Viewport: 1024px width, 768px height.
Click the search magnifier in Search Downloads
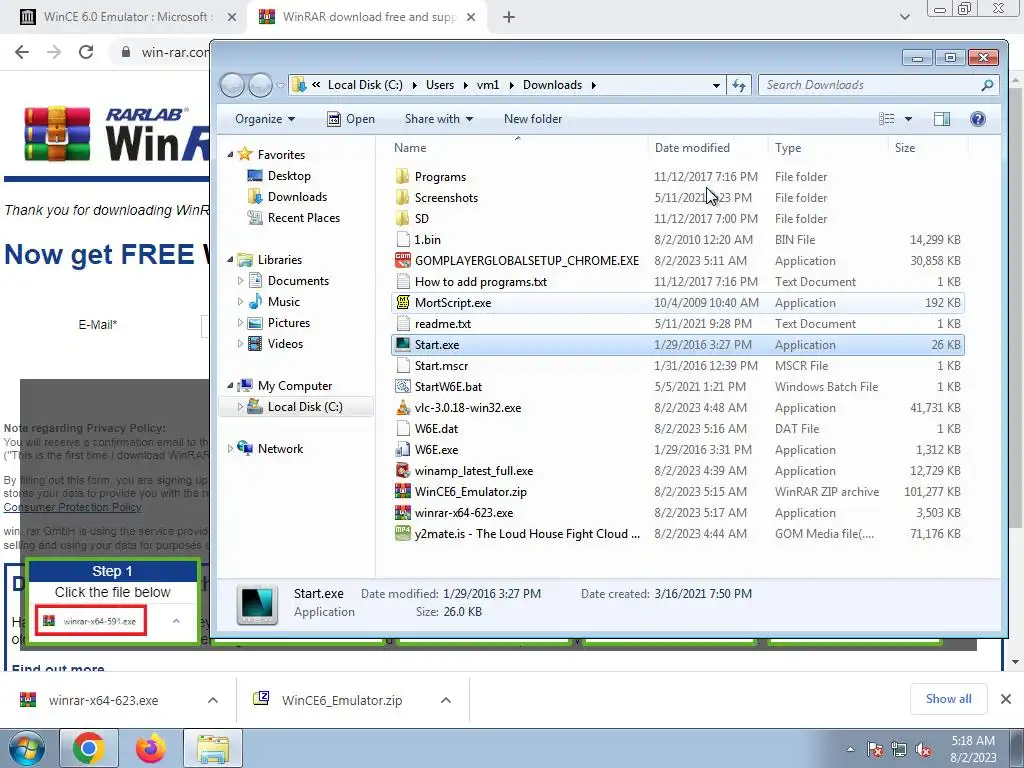(x=987, y=85)
